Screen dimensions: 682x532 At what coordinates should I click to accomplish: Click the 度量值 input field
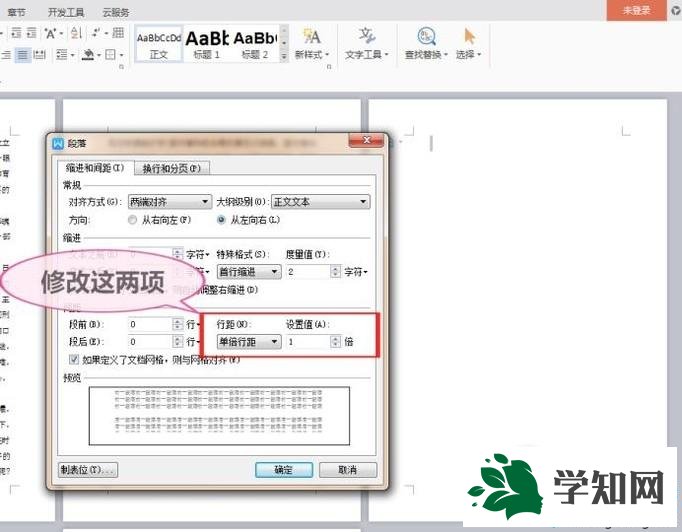coord(308,272)
